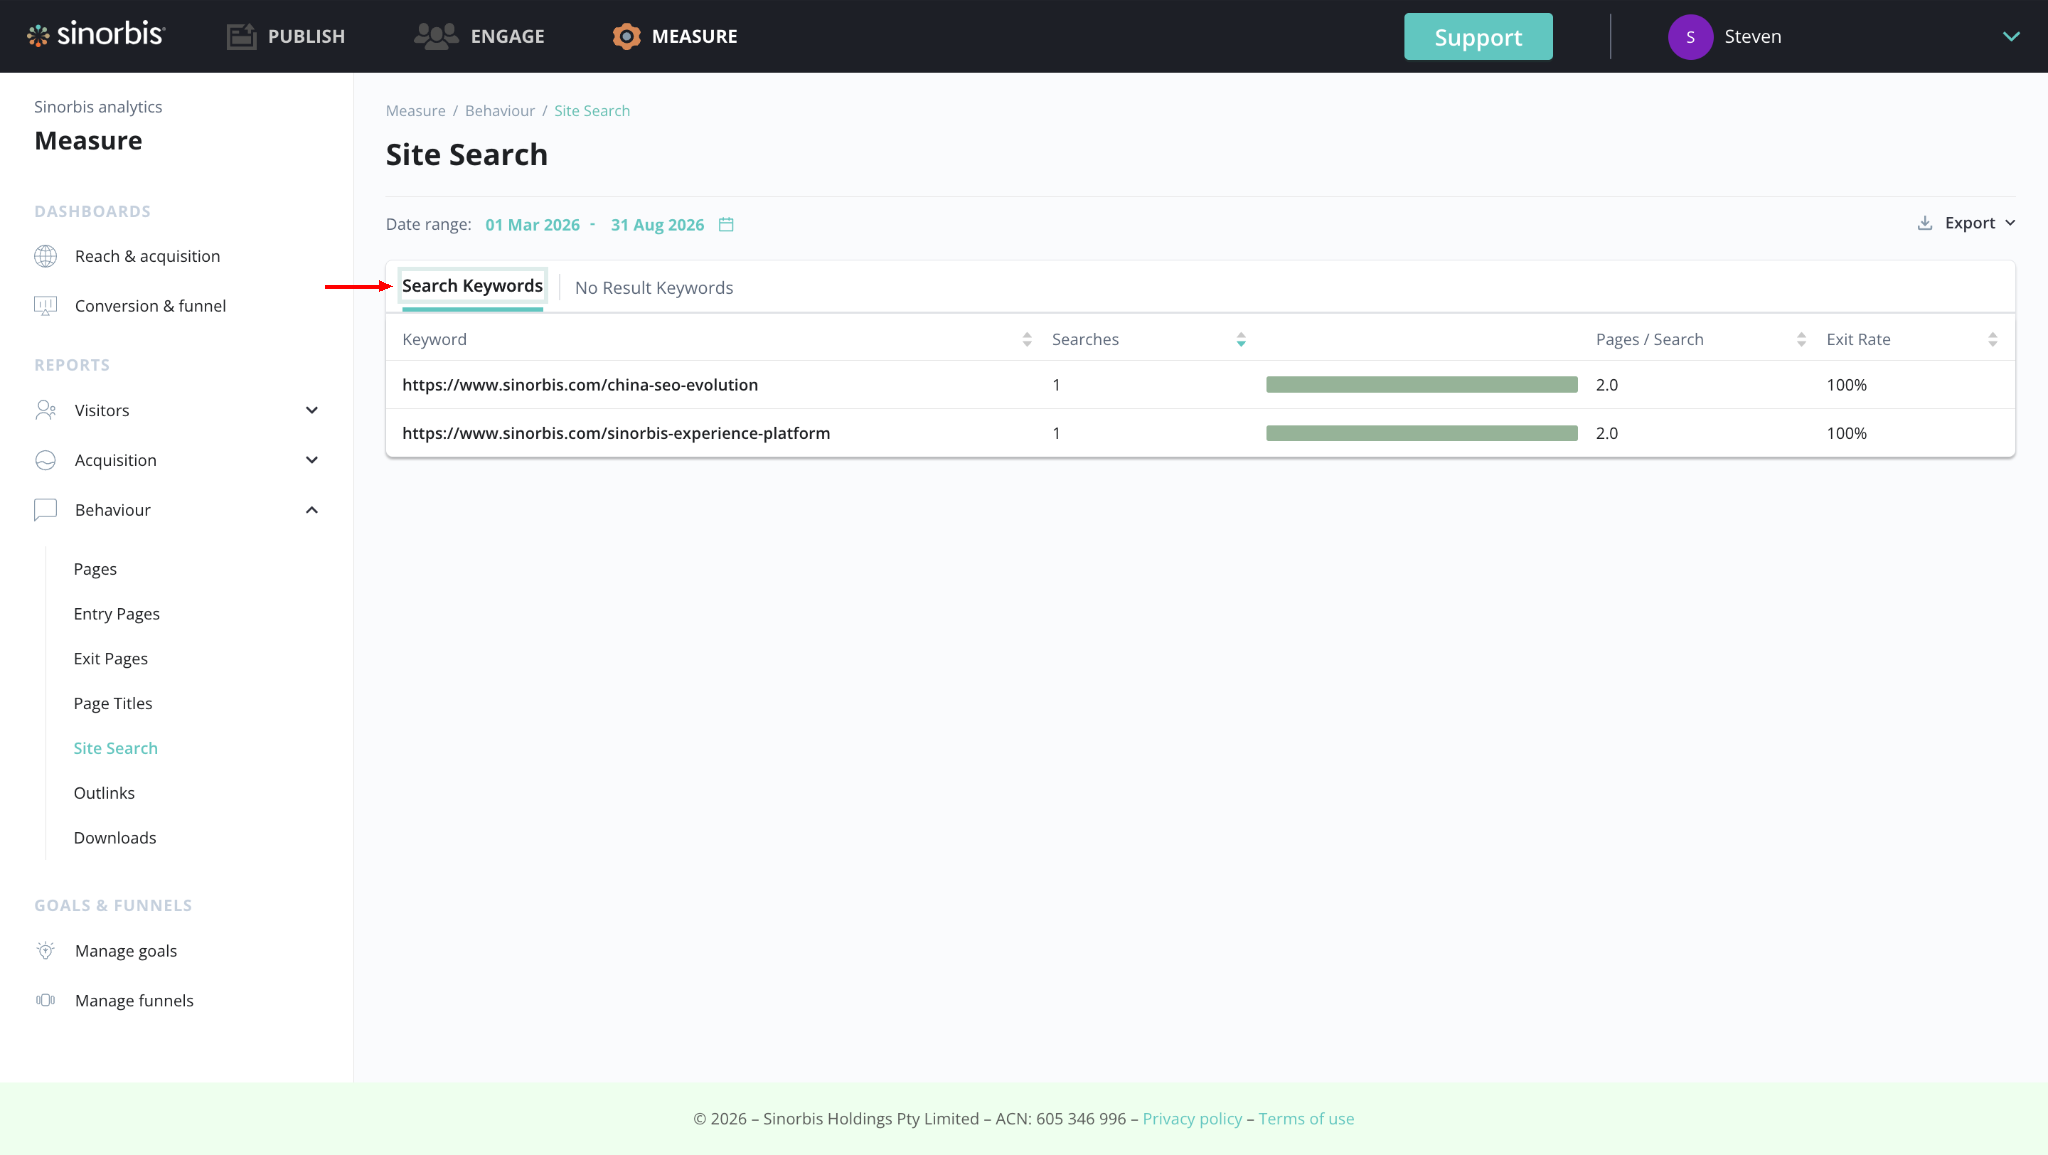Click the Publish icon in top navigation
This screenshot has height=1155, width=2048.
(241, 37)
